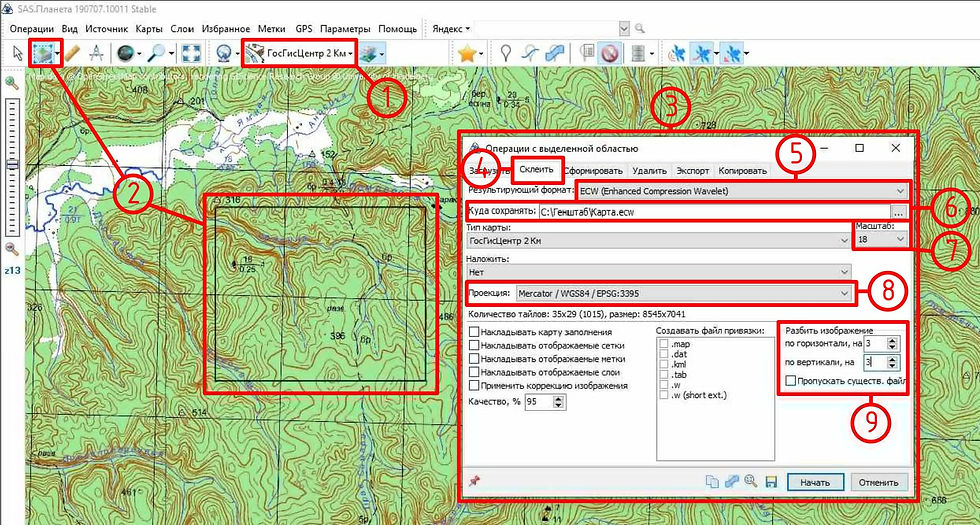This screenshot has height=525, width=980.
Task: Switch to the Экспорт tab
Action: coord(692,171)
